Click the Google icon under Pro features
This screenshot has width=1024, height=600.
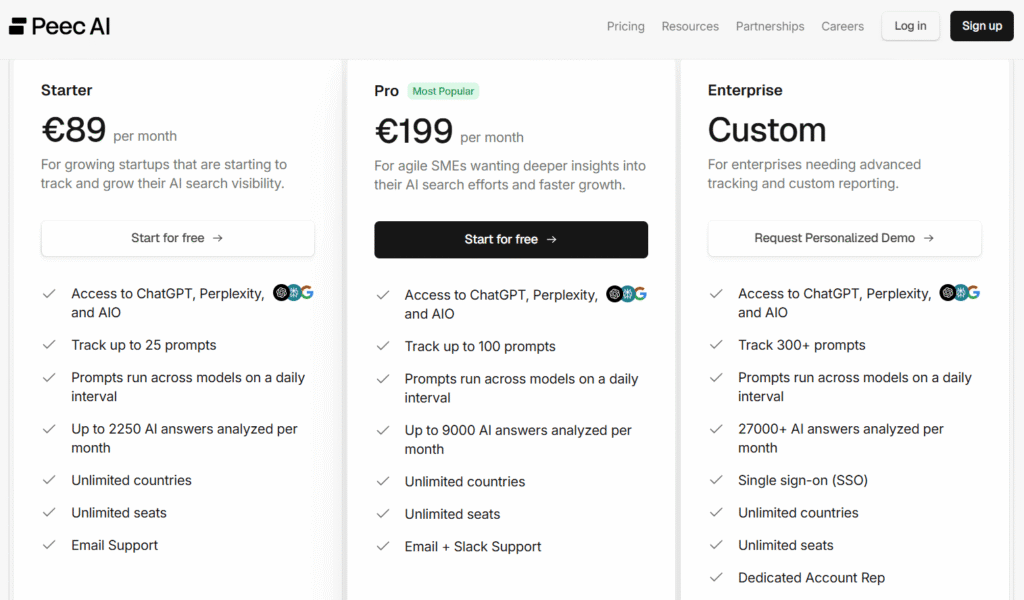pyautogui.click(x=640, y=293)
